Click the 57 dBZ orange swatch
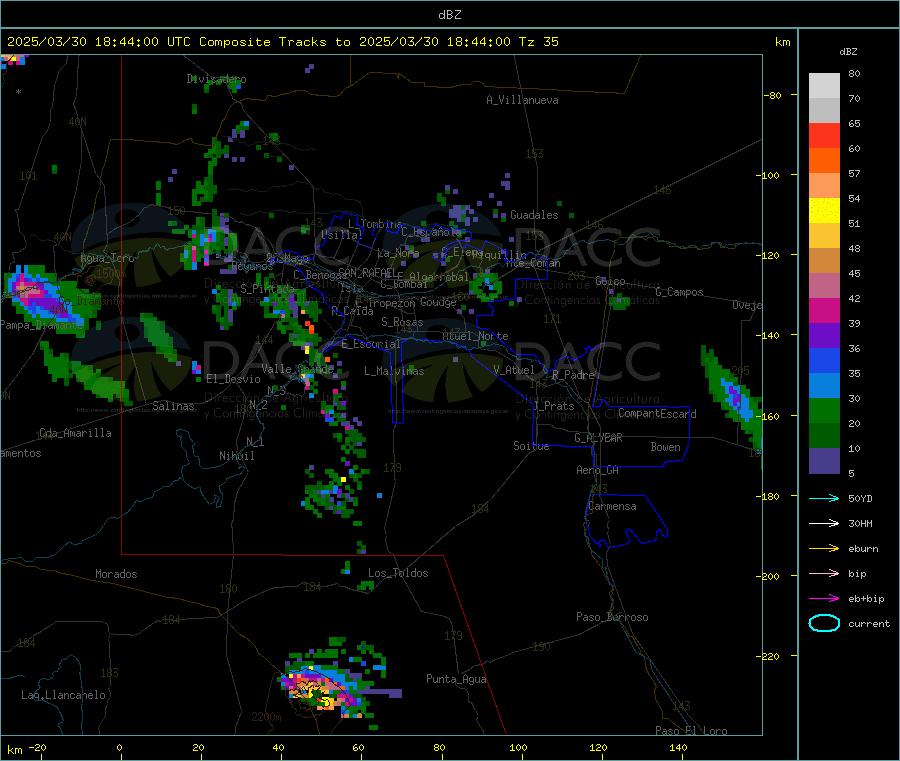Image resolution: width=900 pixels, height=761 pixels. 824,161
